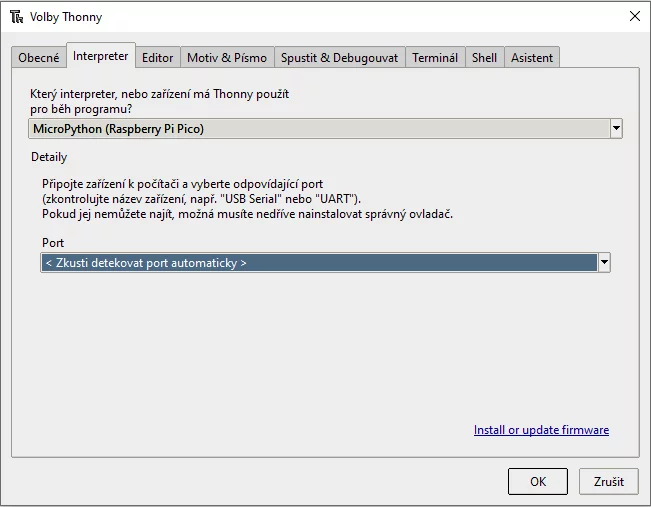Open the Motiv & Písmo tab

tap(227, 57)
